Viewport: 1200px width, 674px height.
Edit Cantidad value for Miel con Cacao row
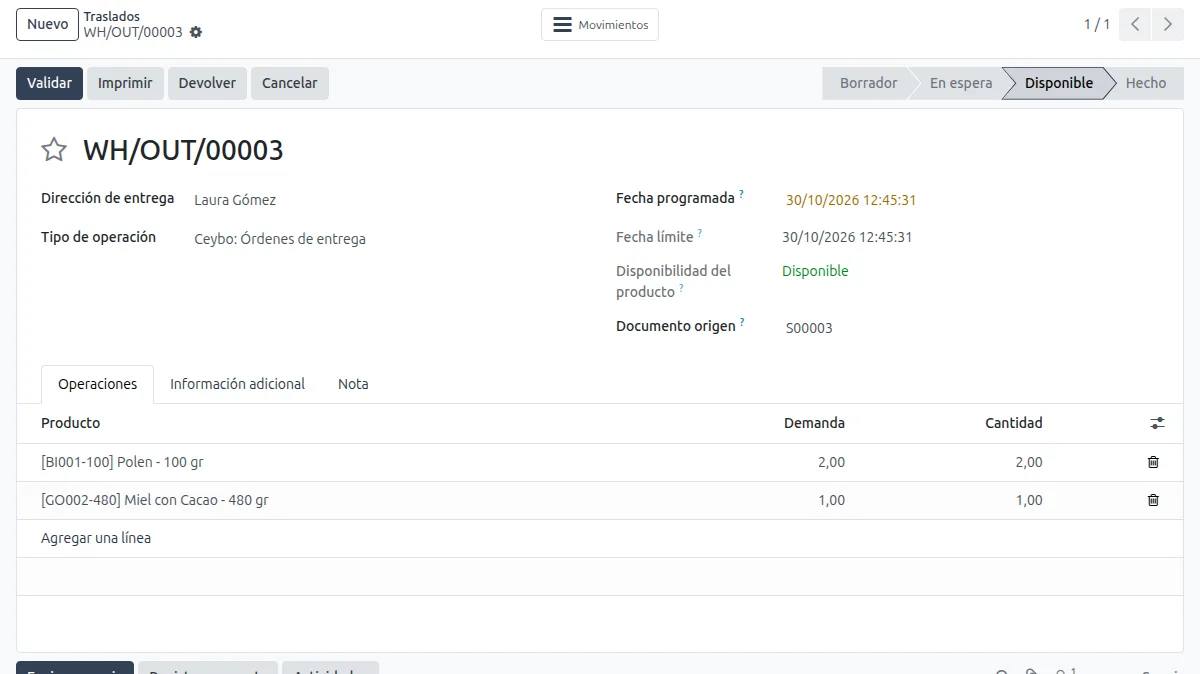click(x=1029, y=500)
